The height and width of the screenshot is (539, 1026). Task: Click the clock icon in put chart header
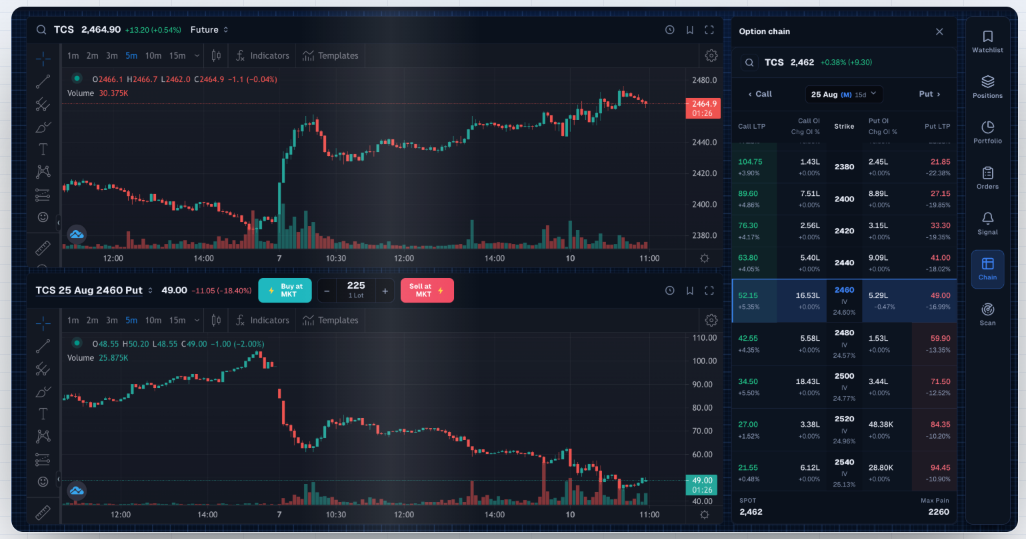click(669, 290)
